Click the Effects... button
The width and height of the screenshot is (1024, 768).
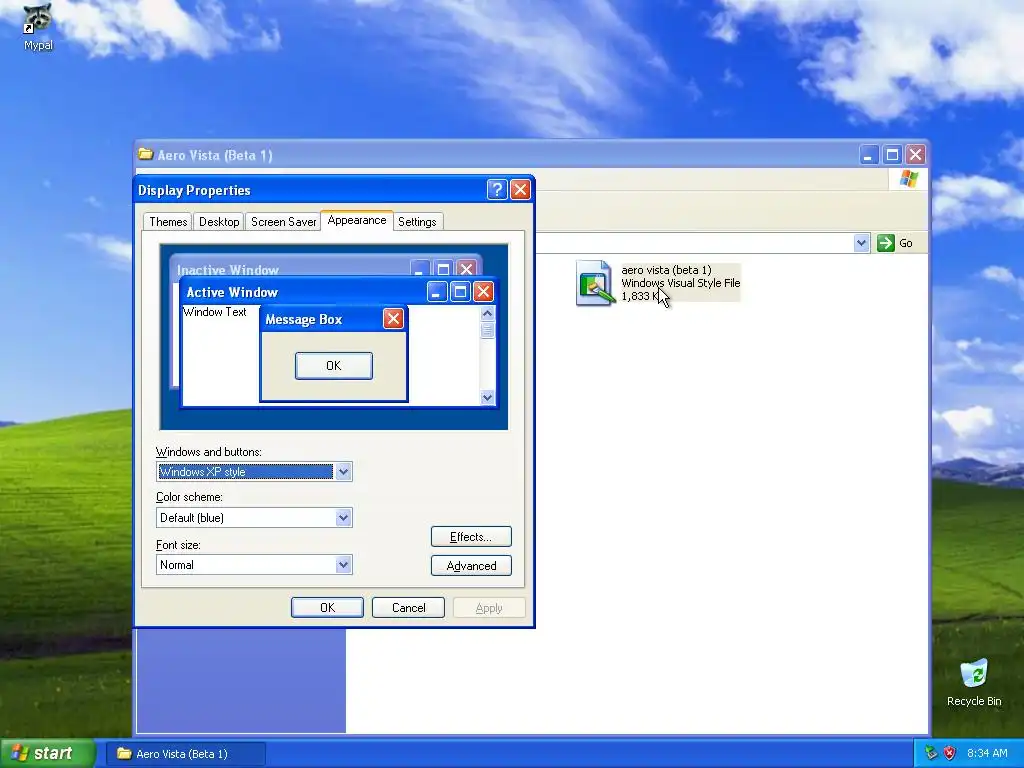(471, 537)
